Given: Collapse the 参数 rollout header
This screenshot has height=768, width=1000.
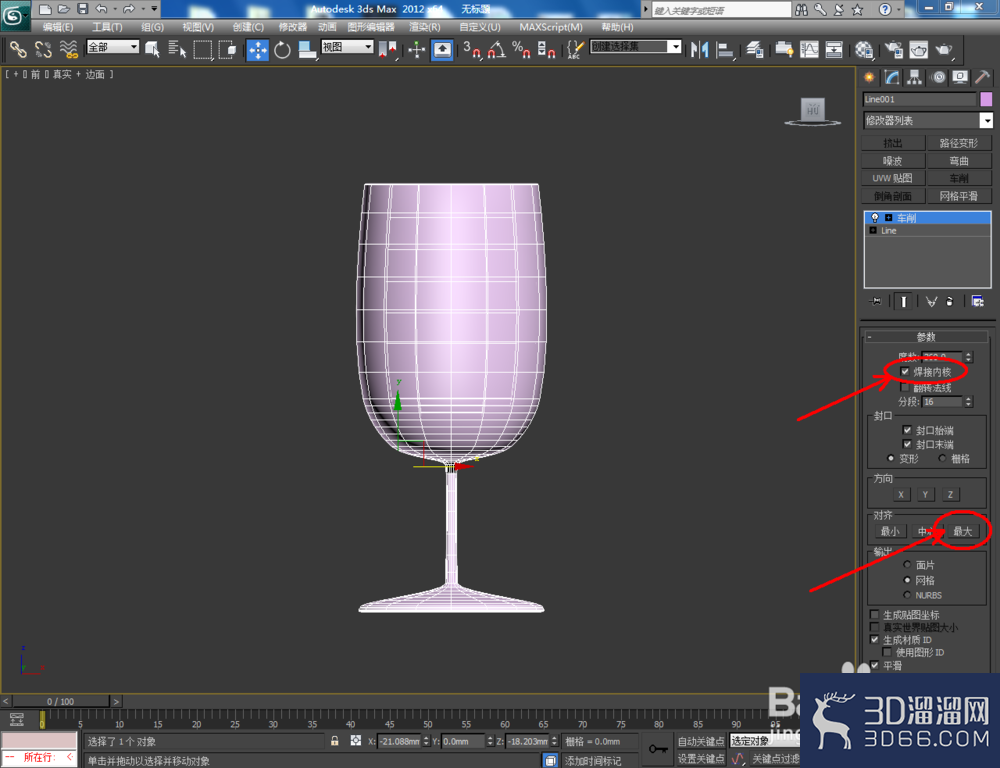Looking at the screenshot, I should (927, 337).
